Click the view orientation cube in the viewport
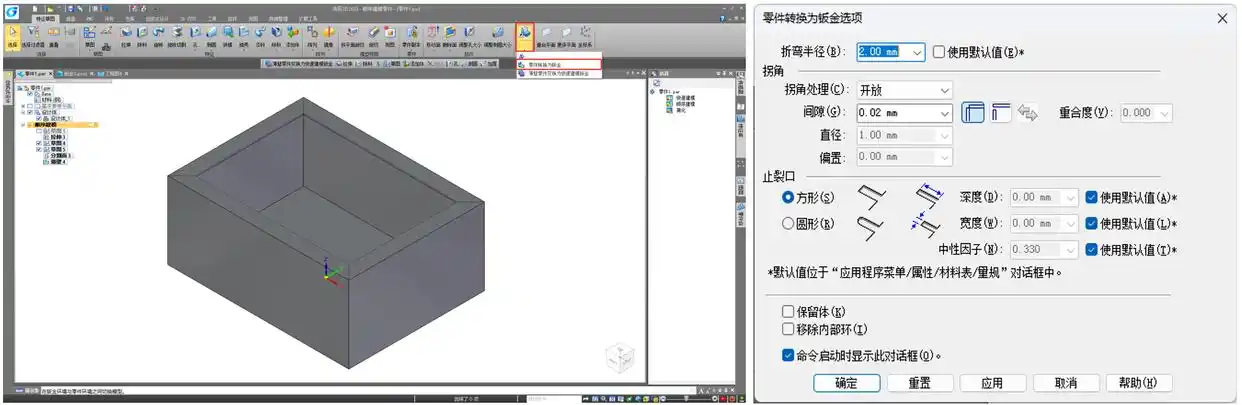The image size is (1242, 405). click(x=620, y=356)
